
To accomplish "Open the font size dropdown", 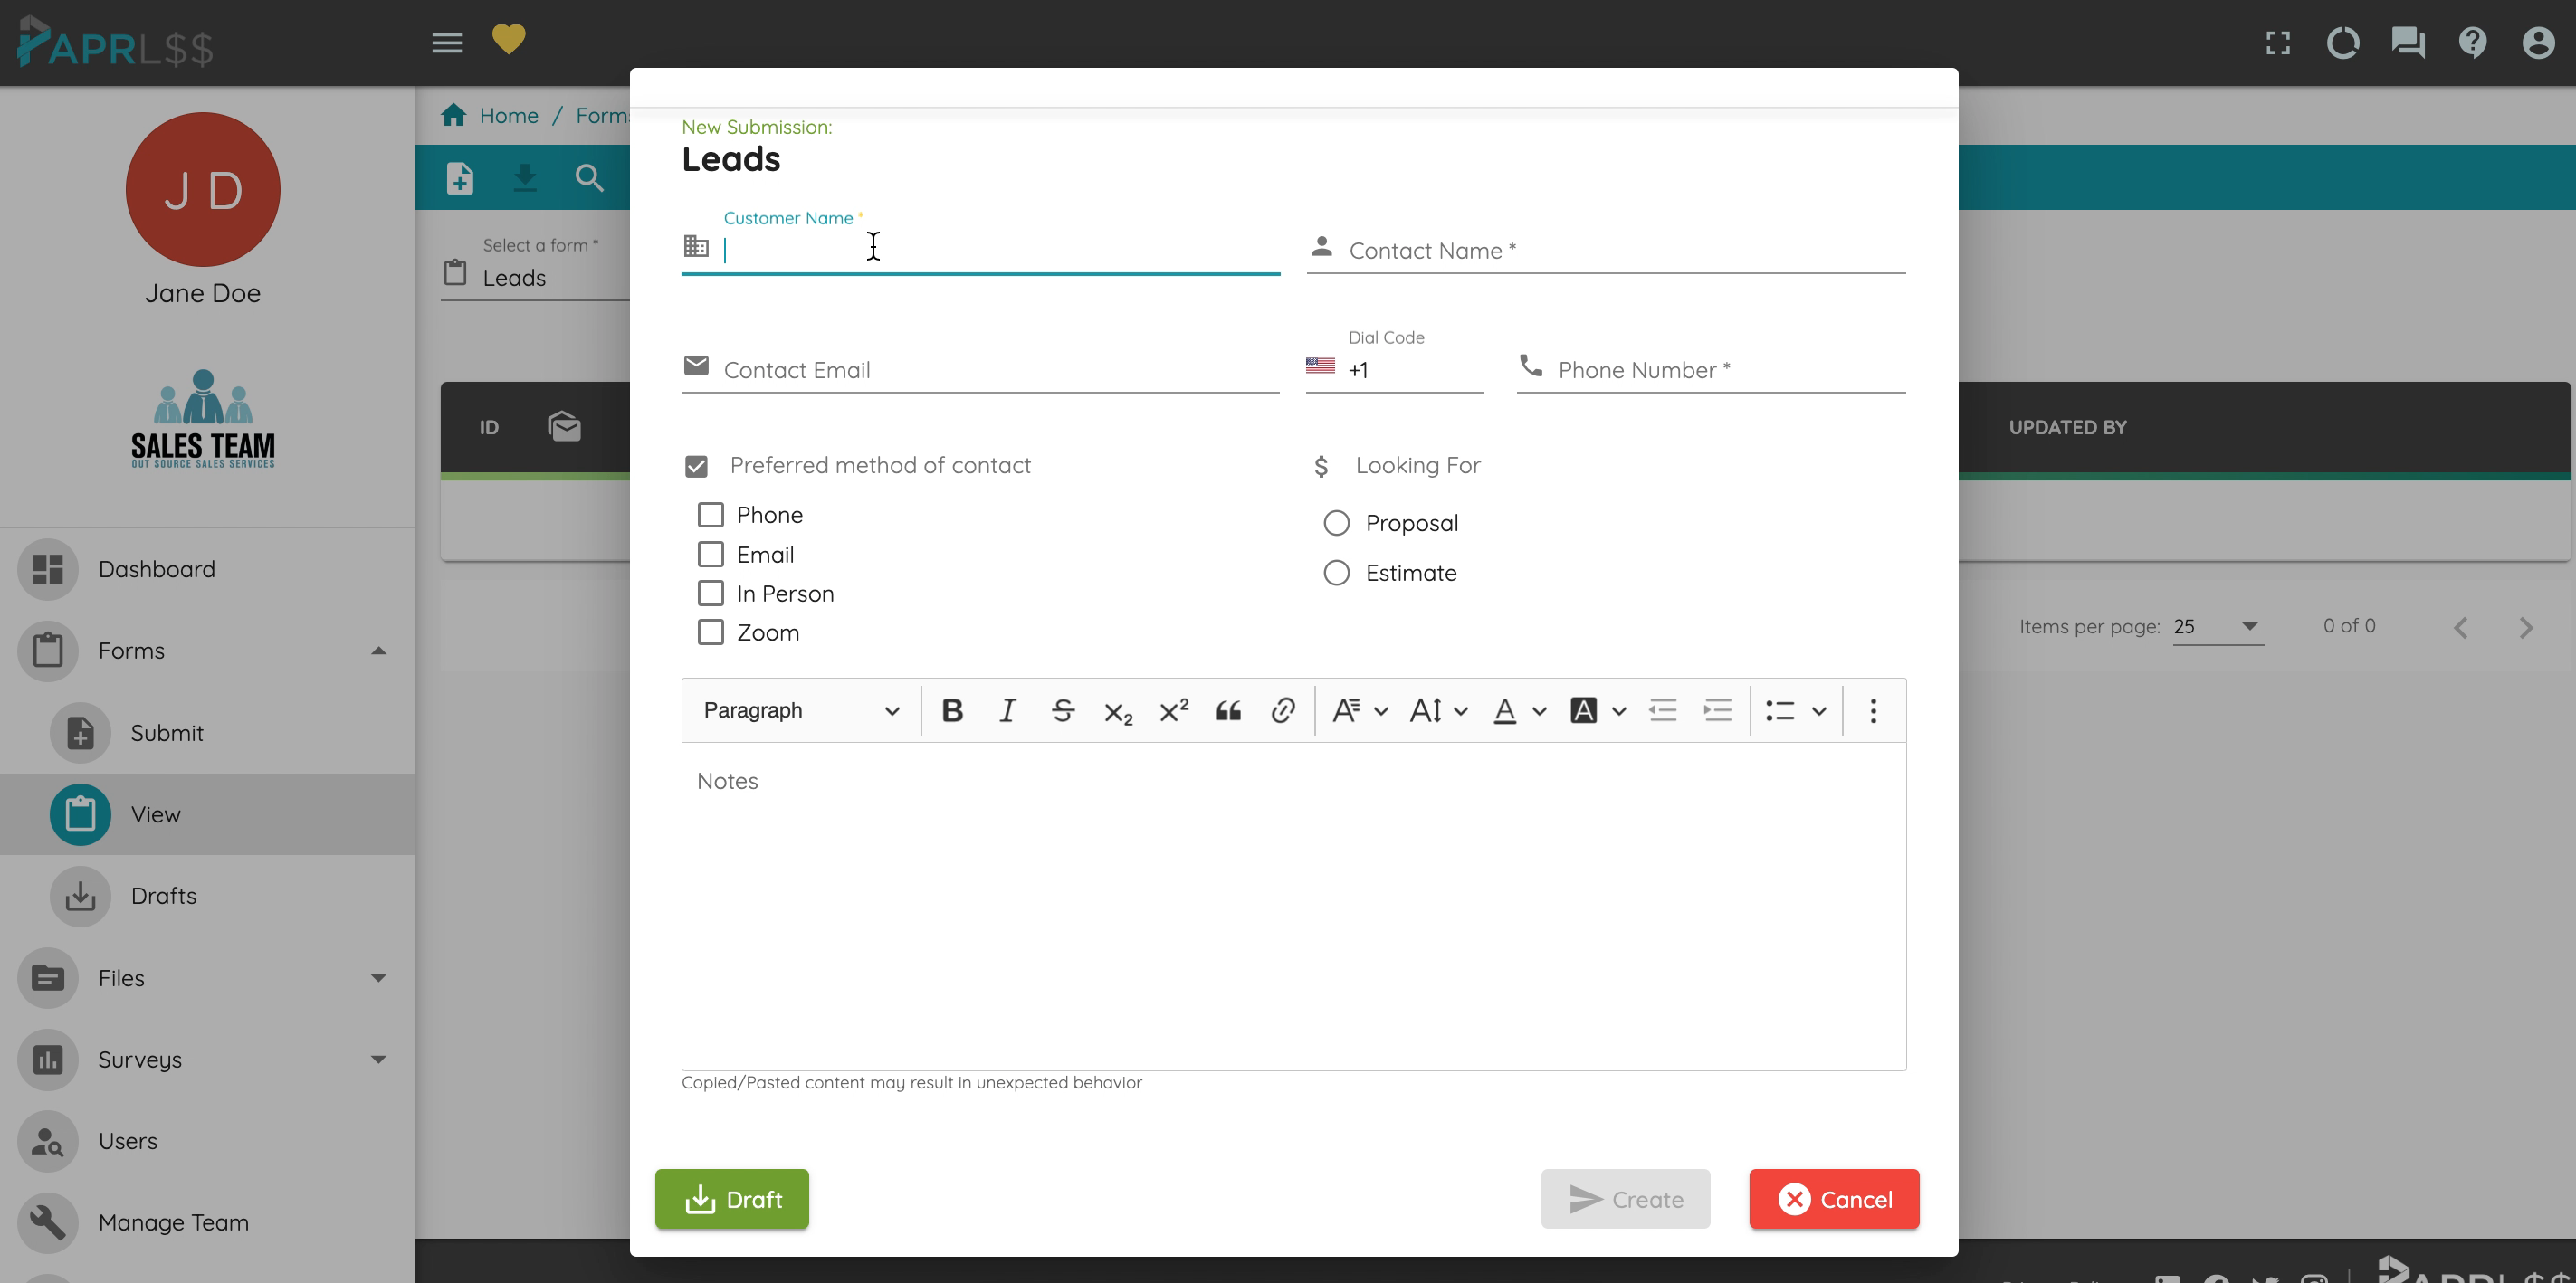I will [1438, 710].
